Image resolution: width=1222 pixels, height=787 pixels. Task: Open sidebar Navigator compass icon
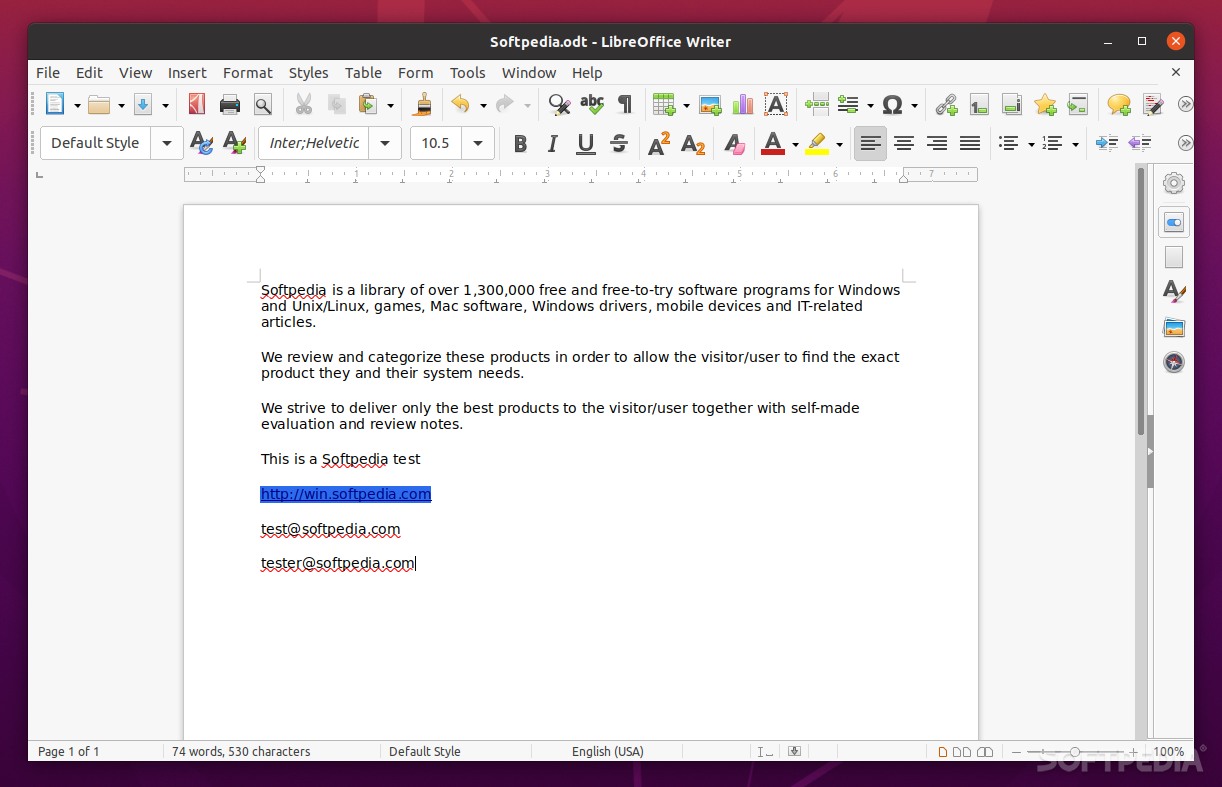[x=1174, y=362]
